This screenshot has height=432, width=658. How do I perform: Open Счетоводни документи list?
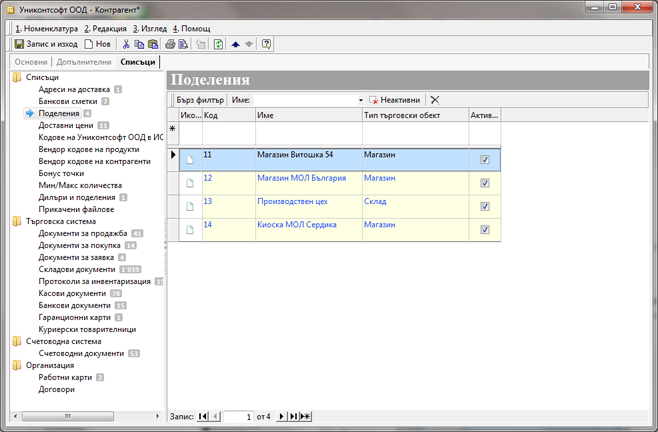pyautogui.click(x=81, y=353)
